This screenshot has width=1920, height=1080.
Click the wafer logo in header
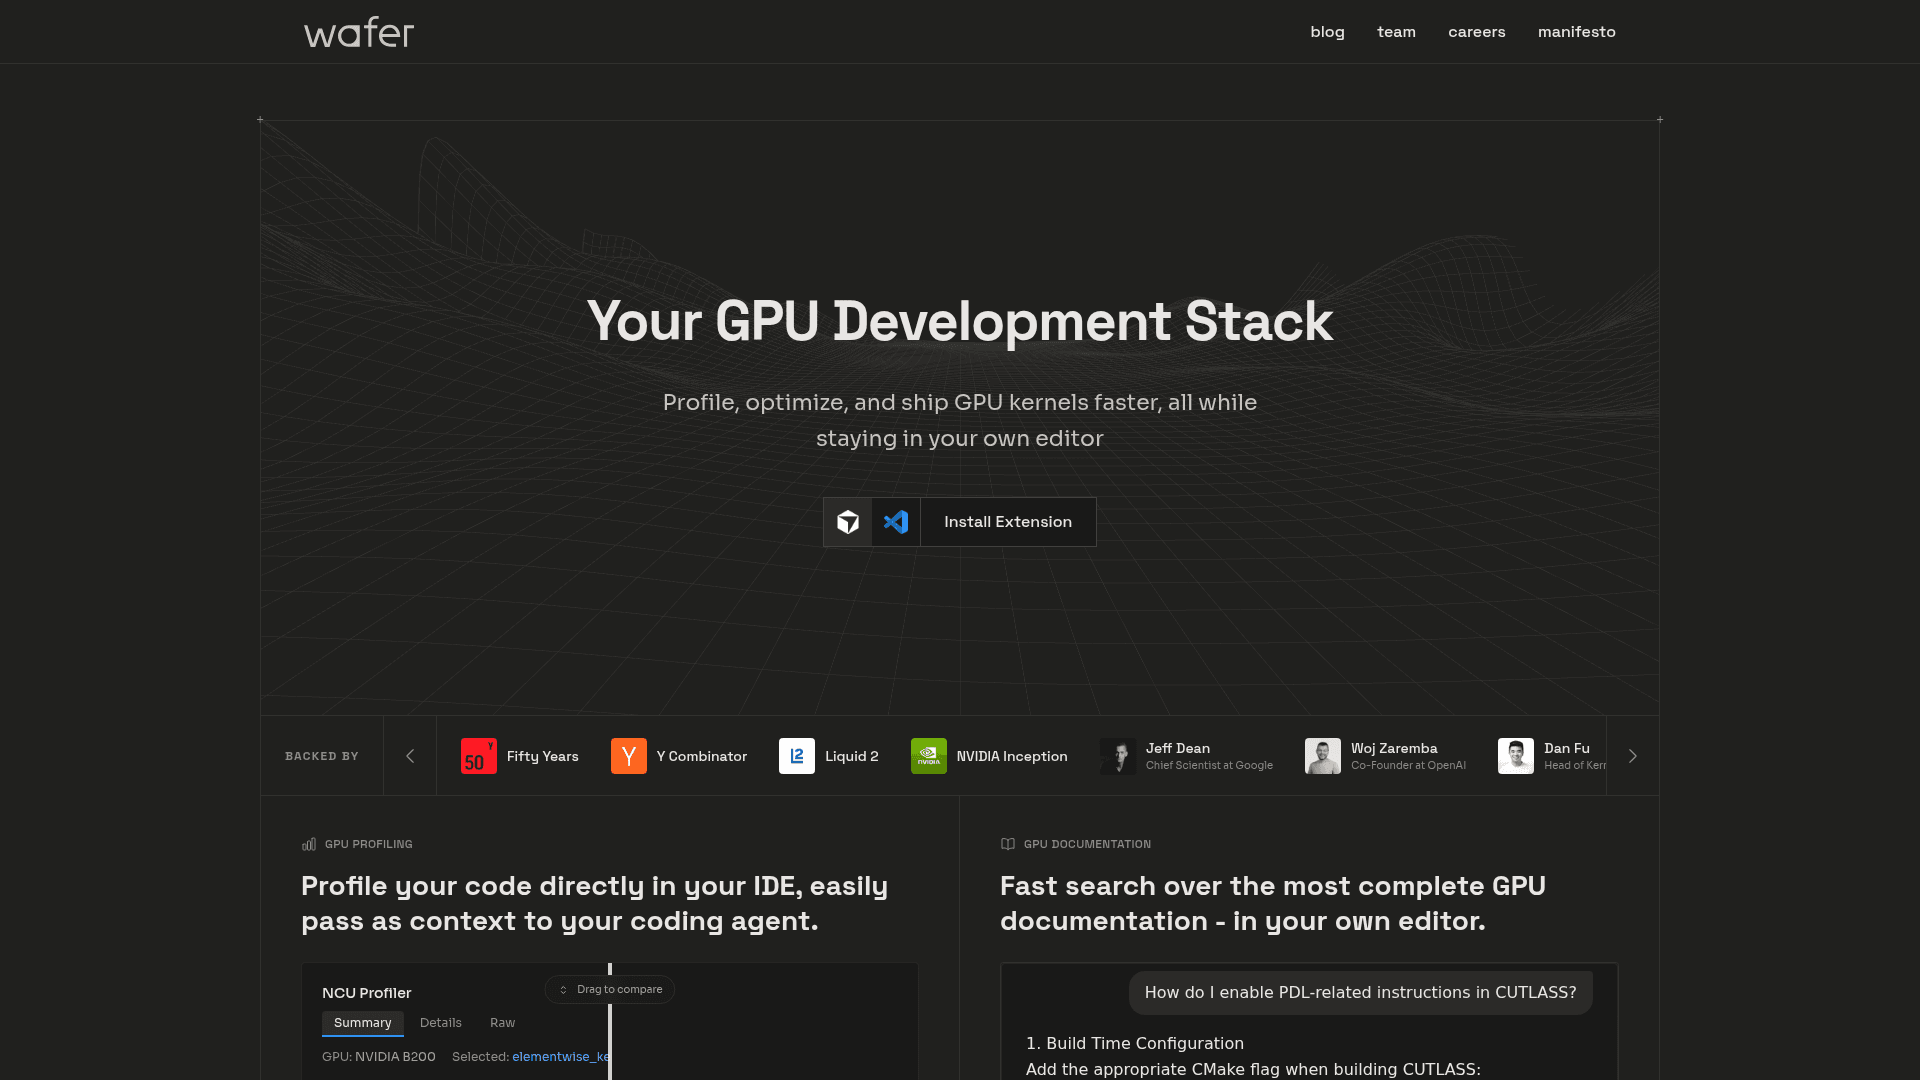359,32
